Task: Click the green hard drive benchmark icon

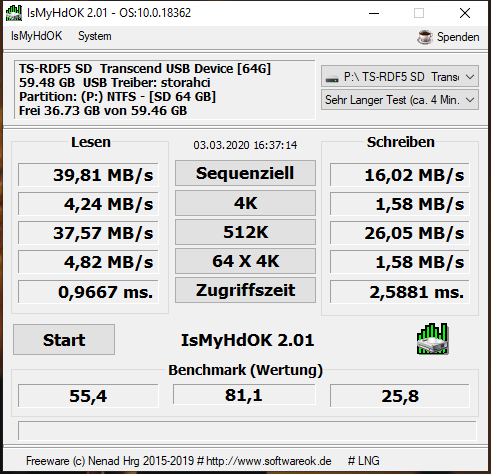Action: (x=433, y=339)
